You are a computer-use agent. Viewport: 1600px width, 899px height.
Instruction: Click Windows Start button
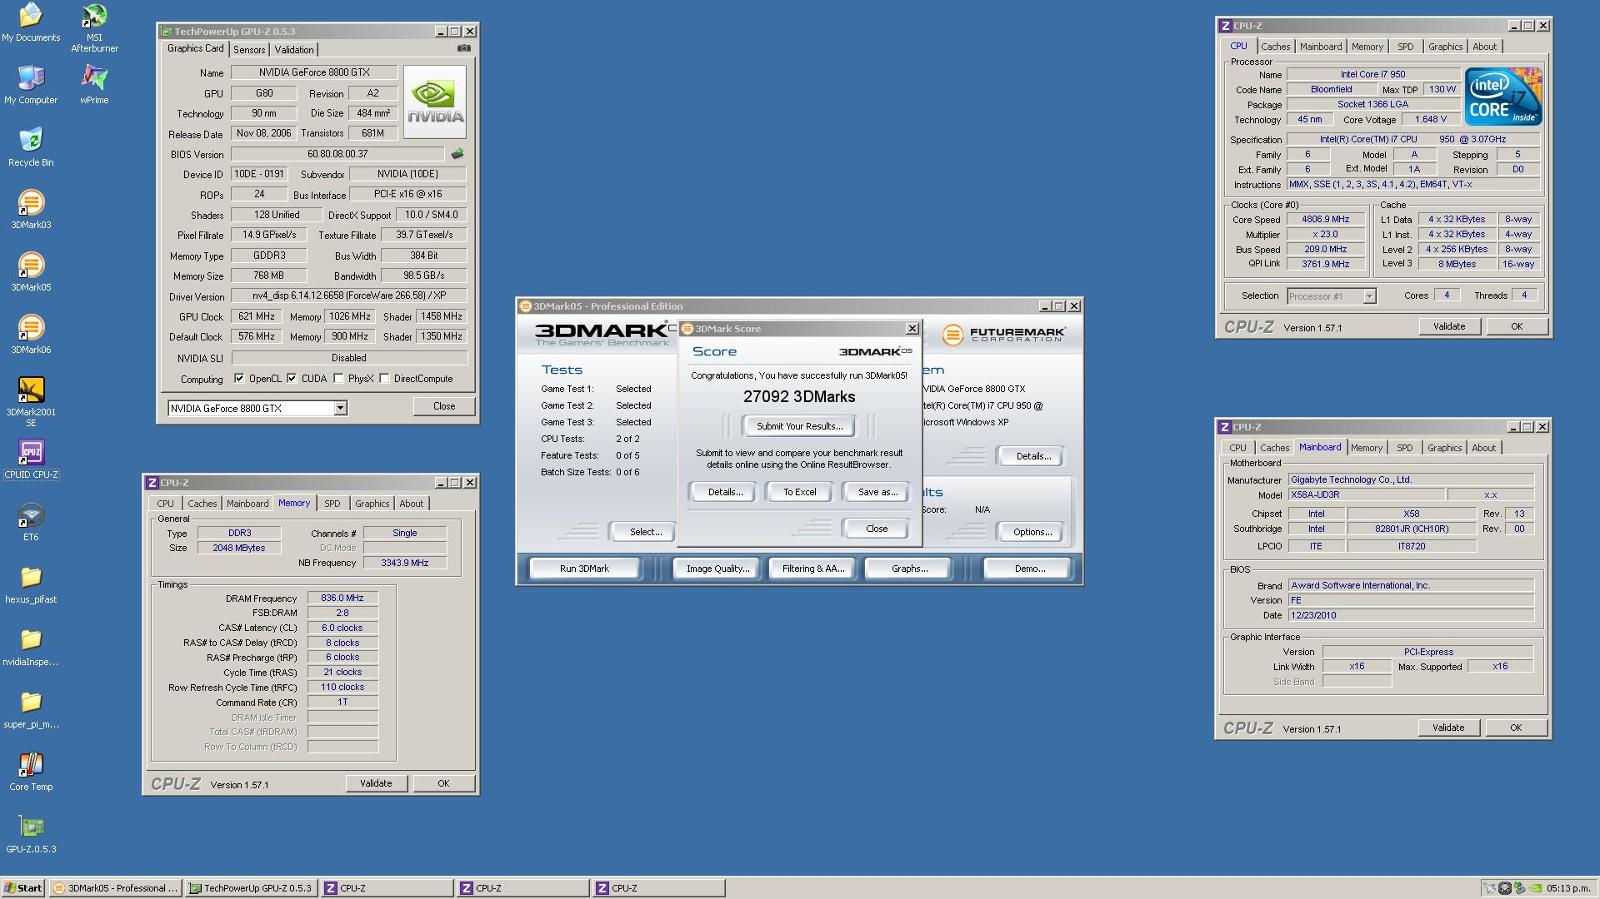pos(23,888)
